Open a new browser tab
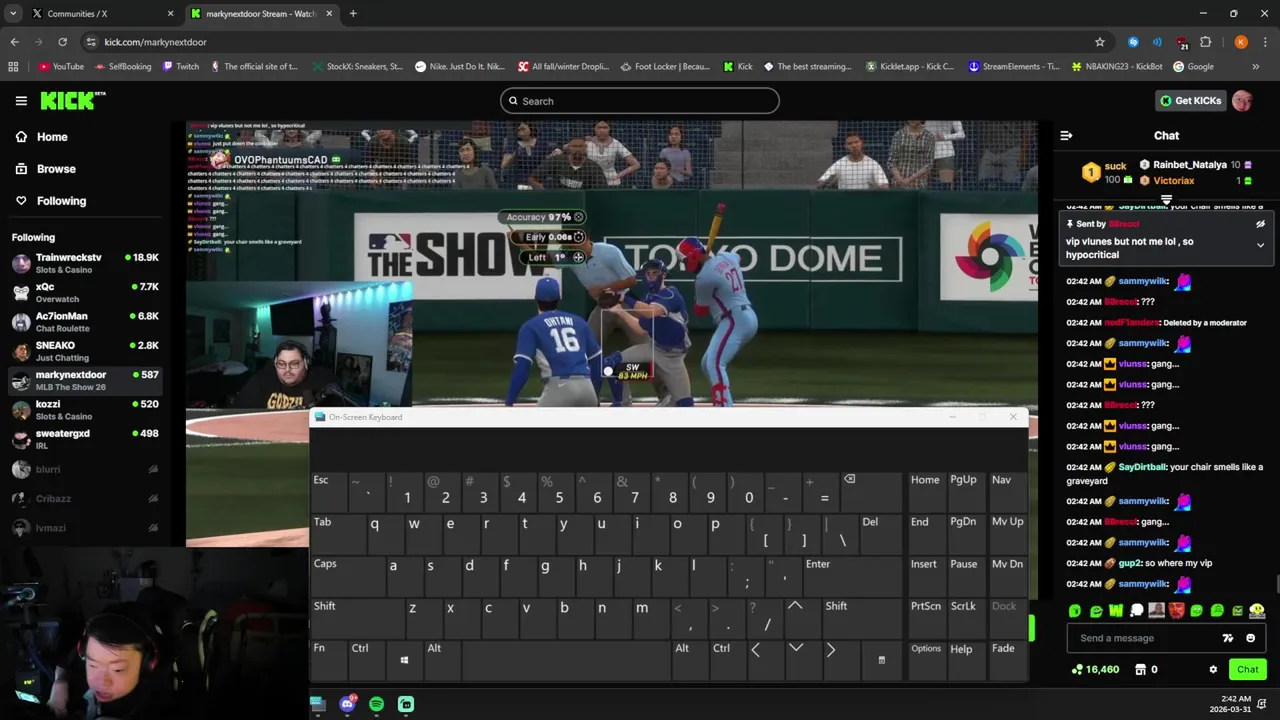 (x=353, y=14)
